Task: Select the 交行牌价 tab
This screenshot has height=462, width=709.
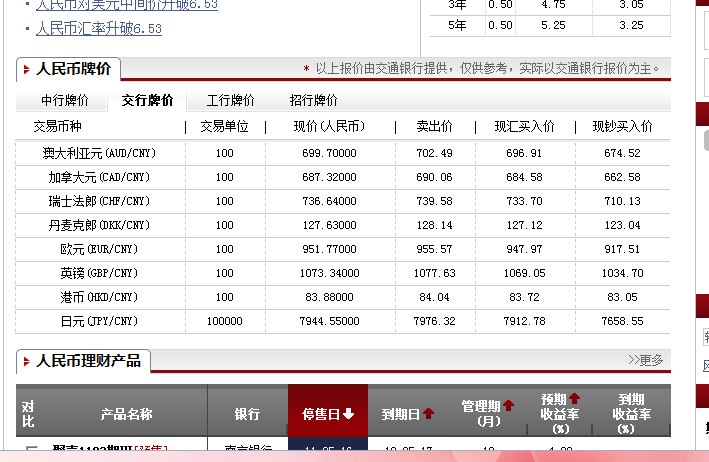Action: click(147, 101)
